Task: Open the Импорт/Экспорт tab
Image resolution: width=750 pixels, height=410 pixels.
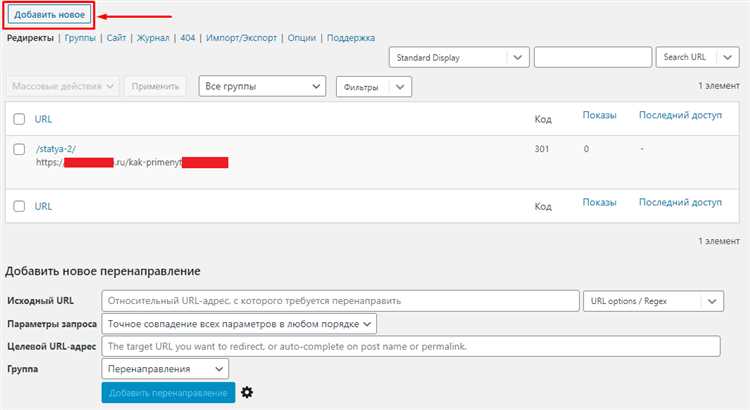Action: (241, 38)
